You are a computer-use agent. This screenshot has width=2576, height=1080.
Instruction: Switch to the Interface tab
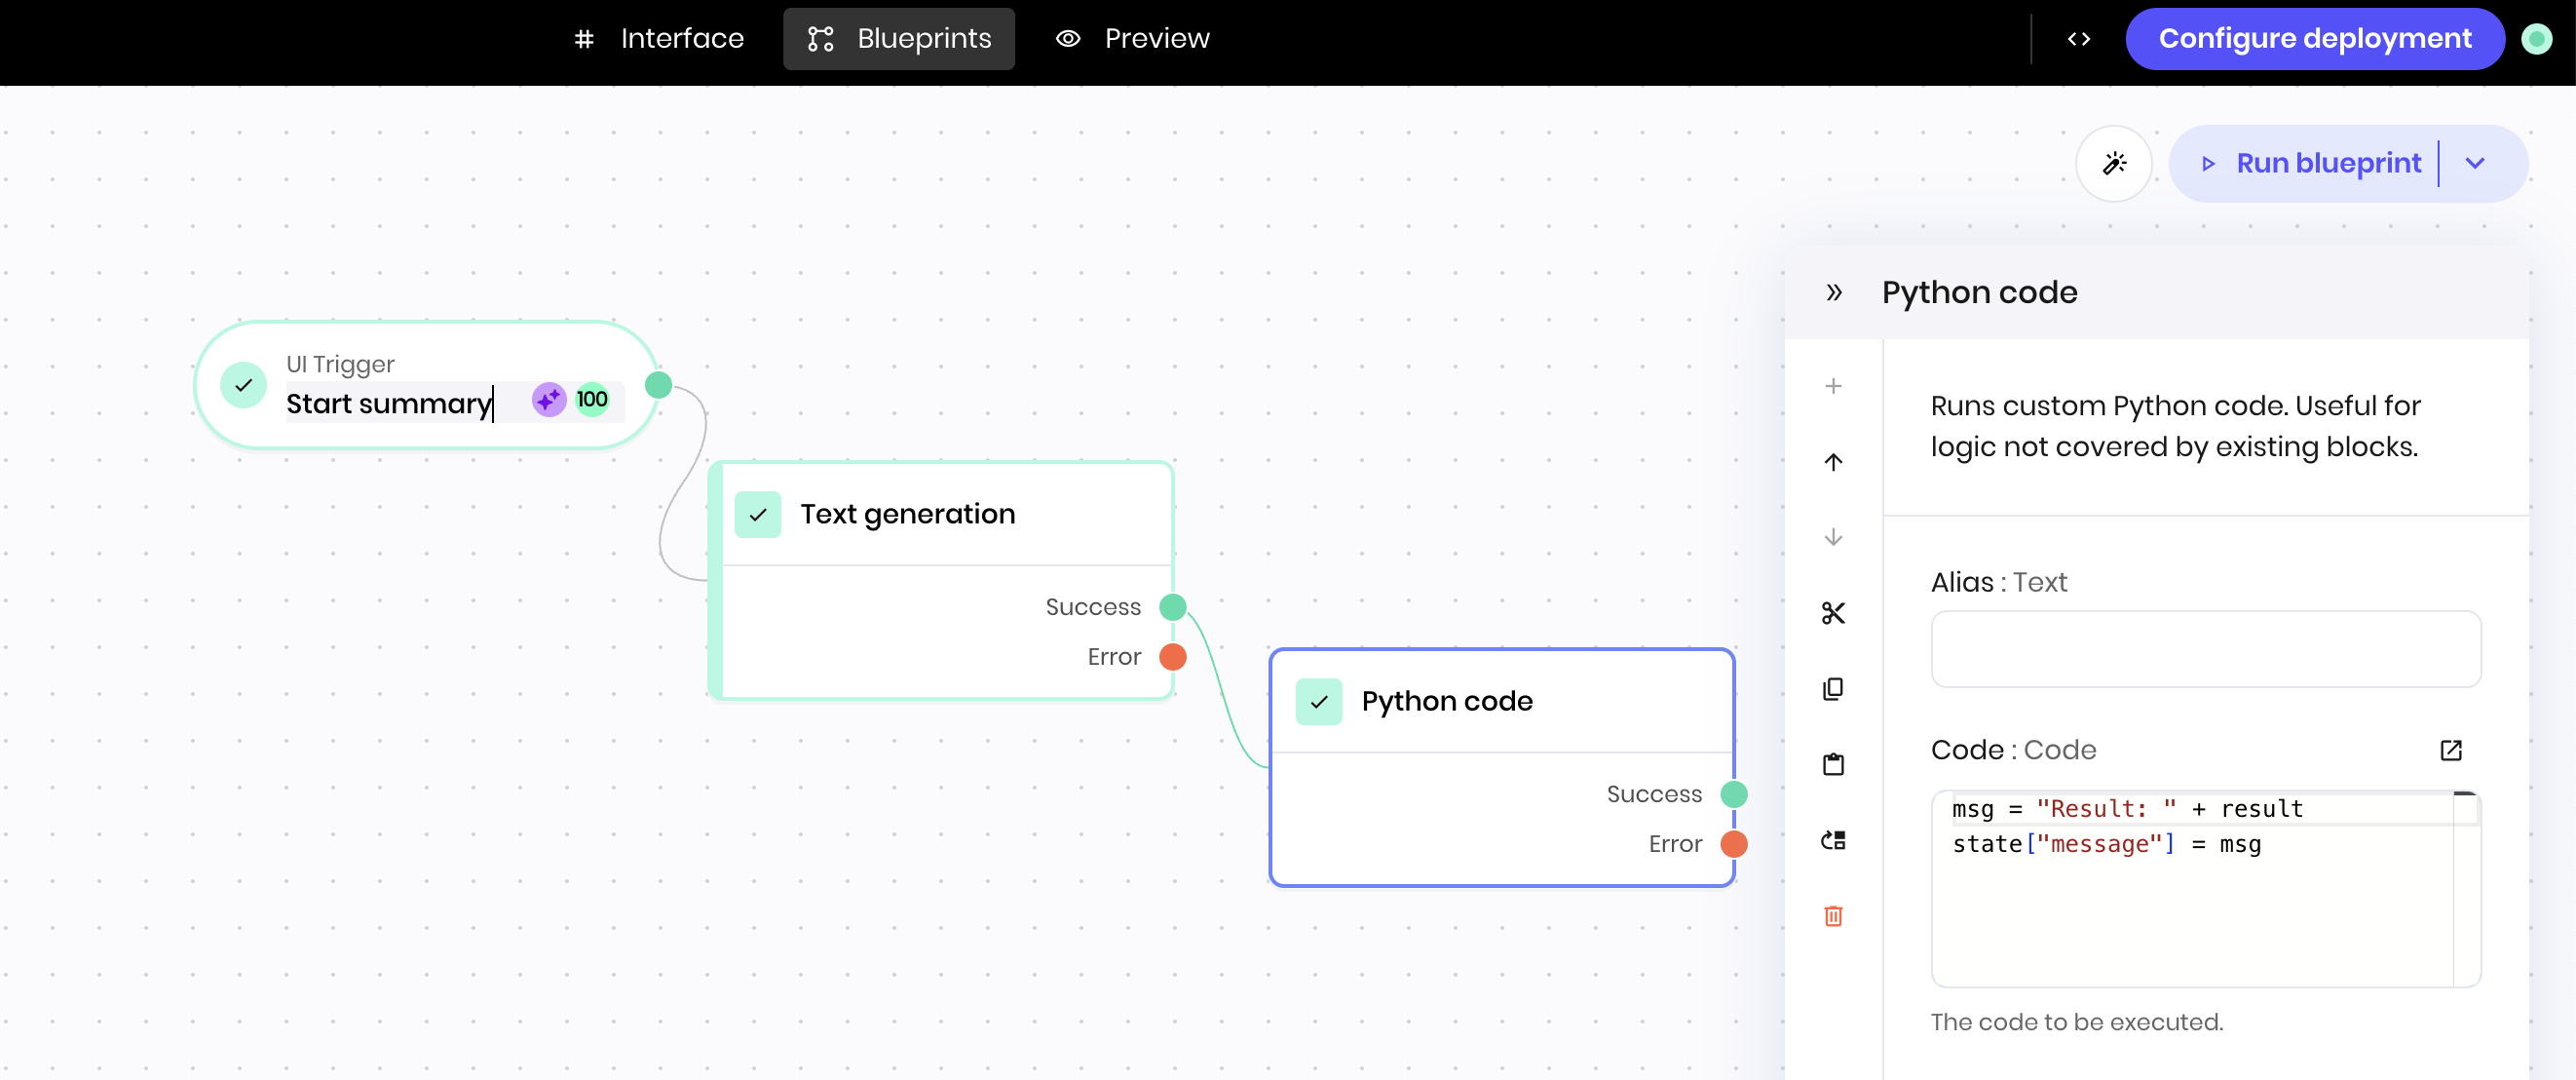[x=659, y=39]
